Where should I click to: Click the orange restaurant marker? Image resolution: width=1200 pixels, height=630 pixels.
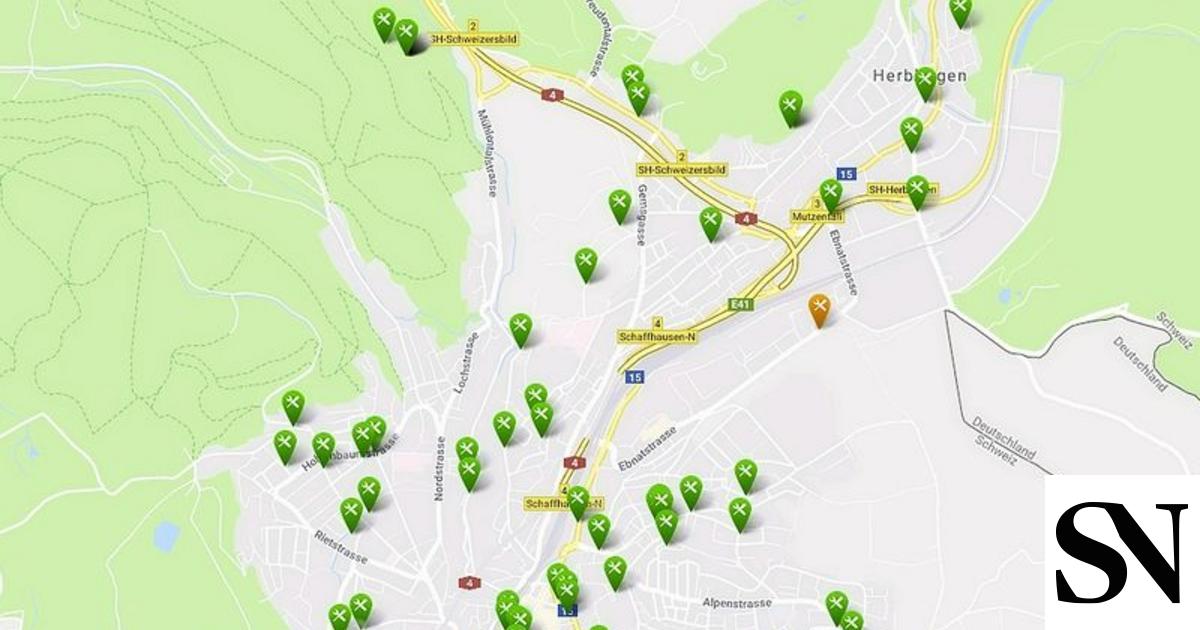[820, 310]
